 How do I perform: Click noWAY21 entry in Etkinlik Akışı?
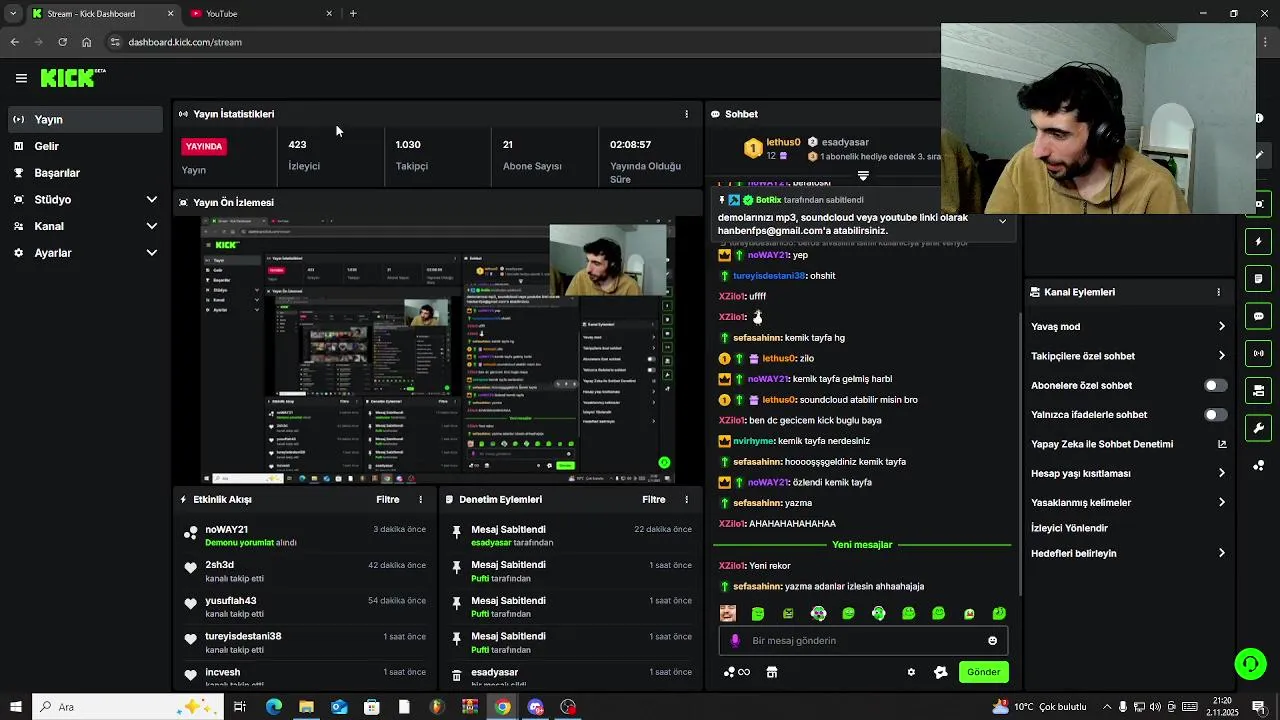coord(304,535)
